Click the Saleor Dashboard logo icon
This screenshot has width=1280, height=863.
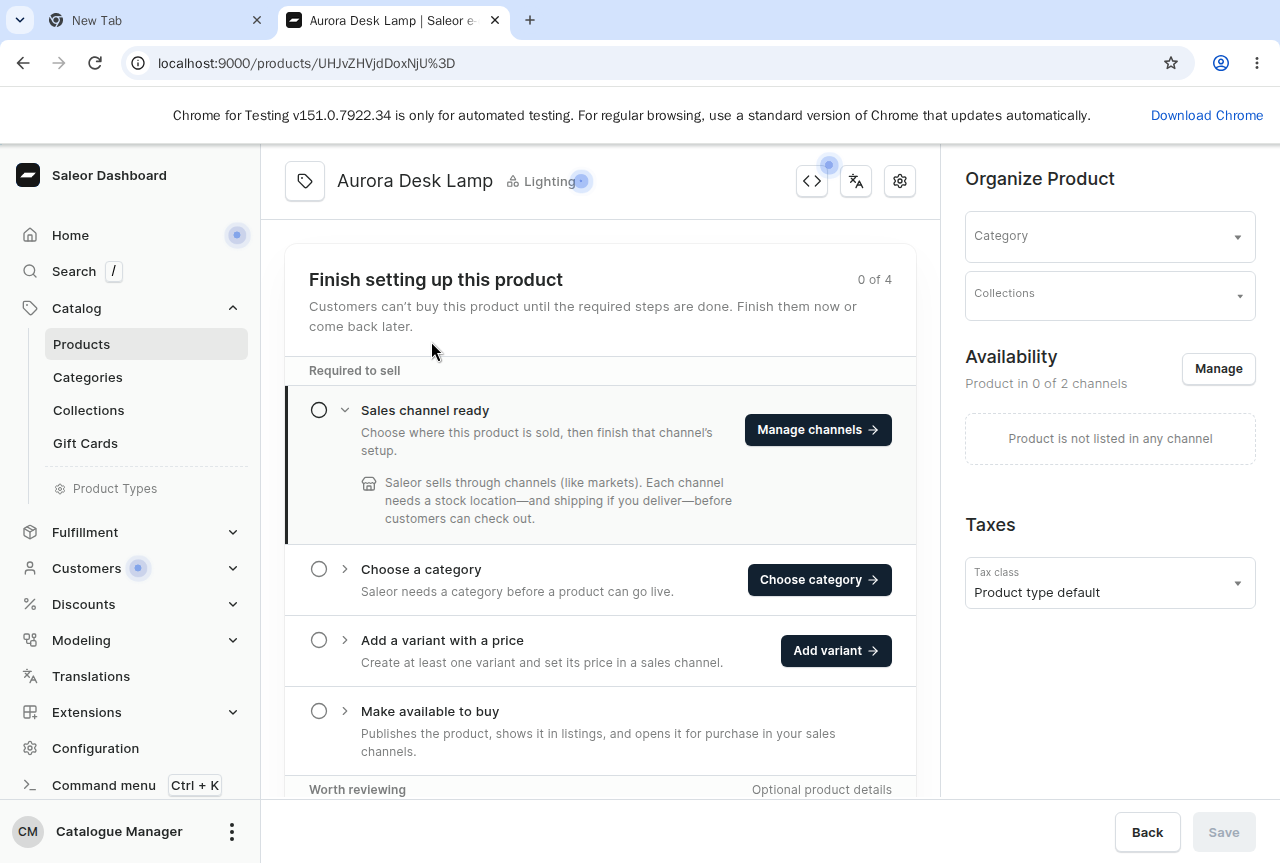tap(28, 175)
